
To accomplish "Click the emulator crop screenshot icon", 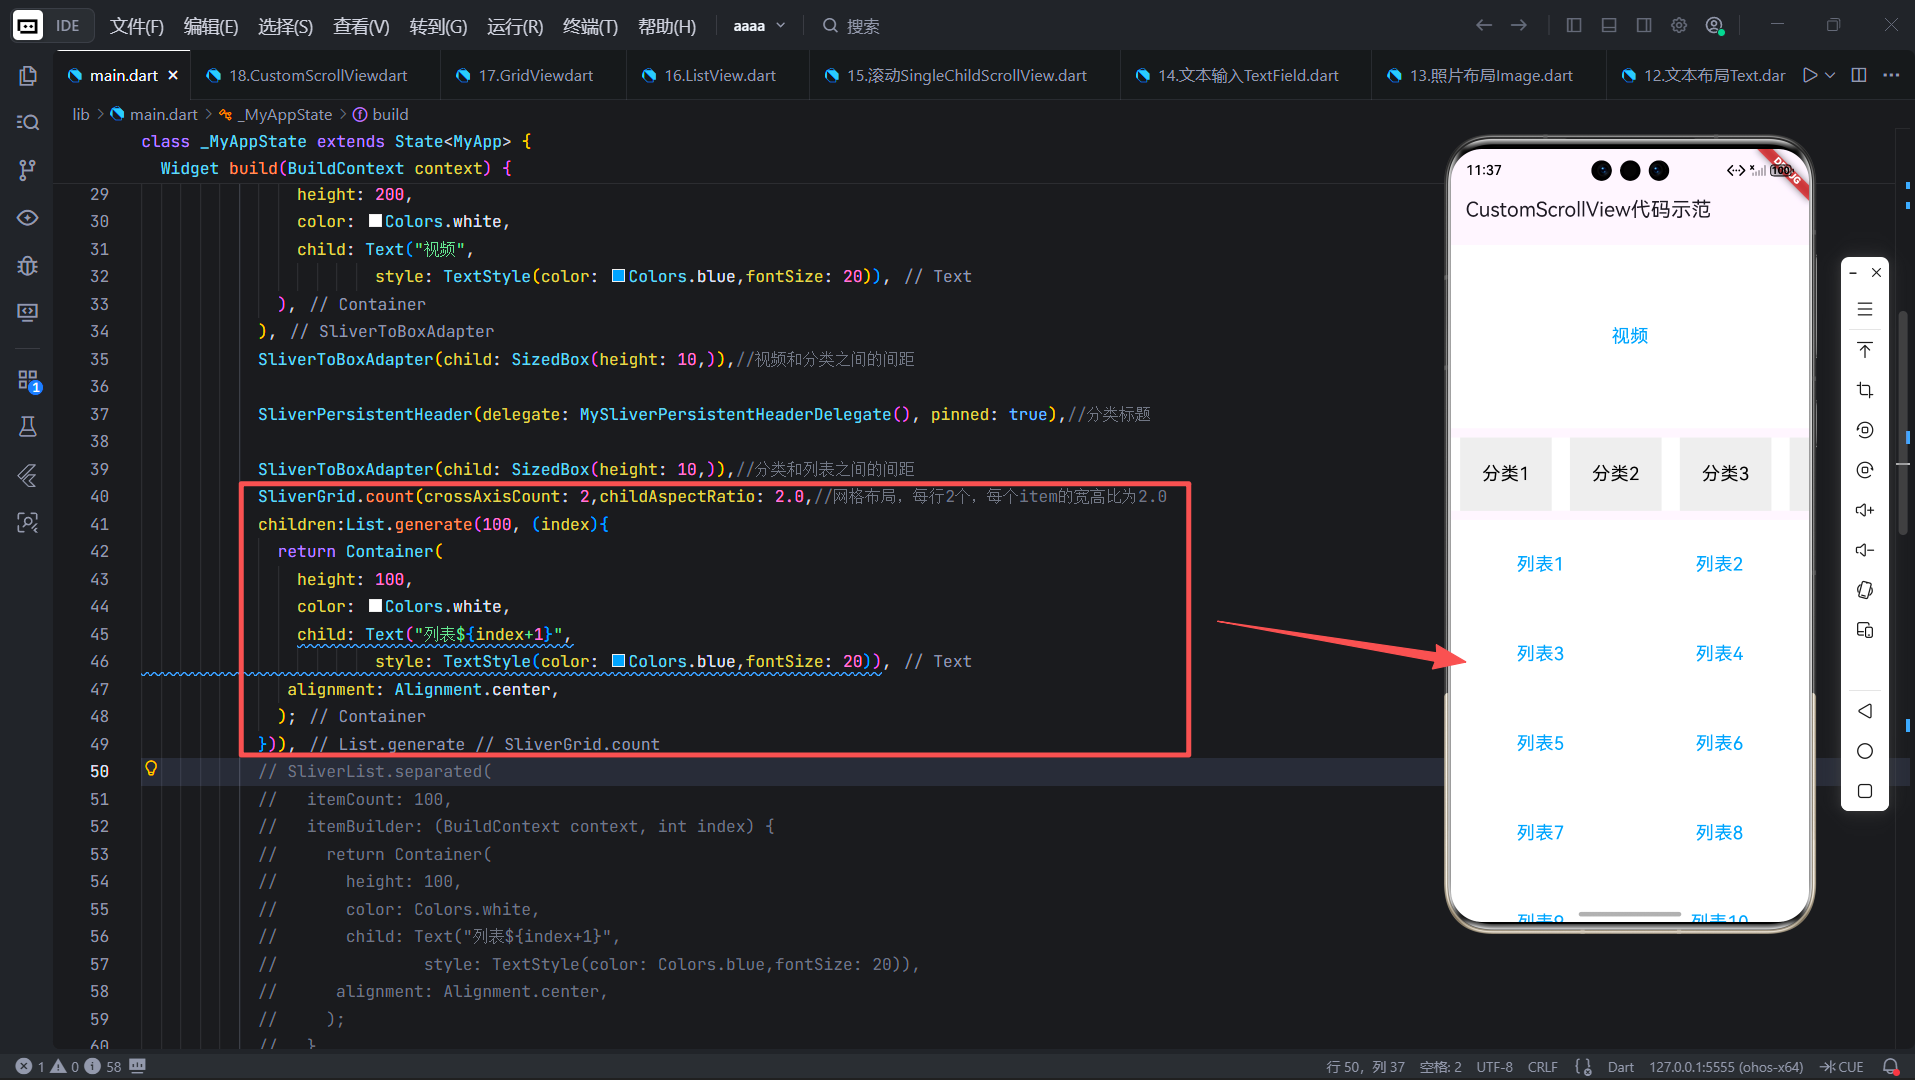I will coord(1864,390).
